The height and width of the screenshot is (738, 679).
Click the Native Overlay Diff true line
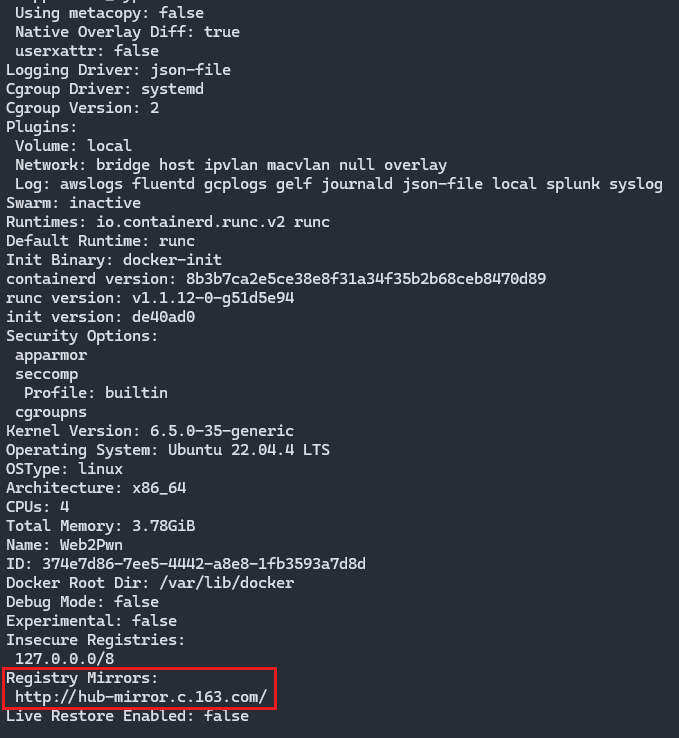click(127, 32)
